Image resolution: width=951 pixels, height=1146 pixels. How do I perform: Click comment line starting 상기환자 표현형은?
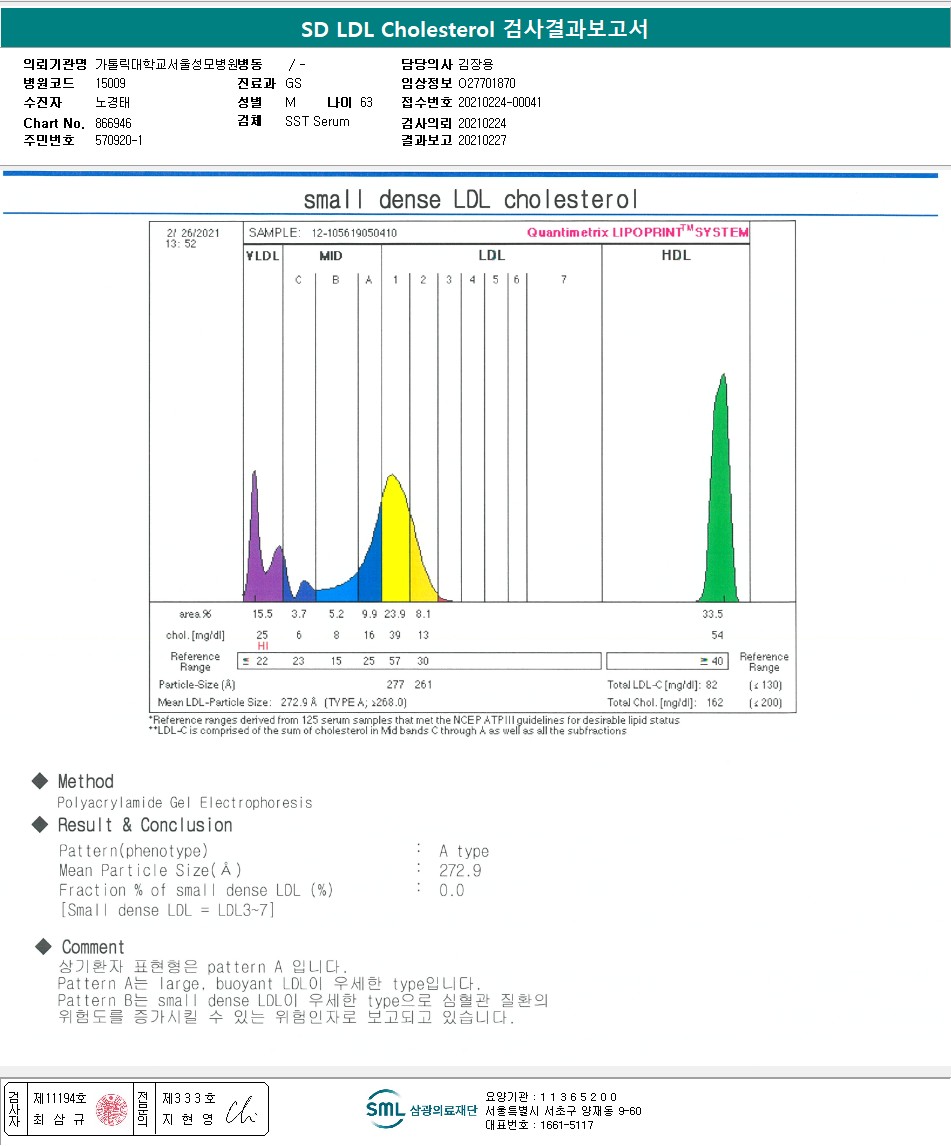[203, 966]
